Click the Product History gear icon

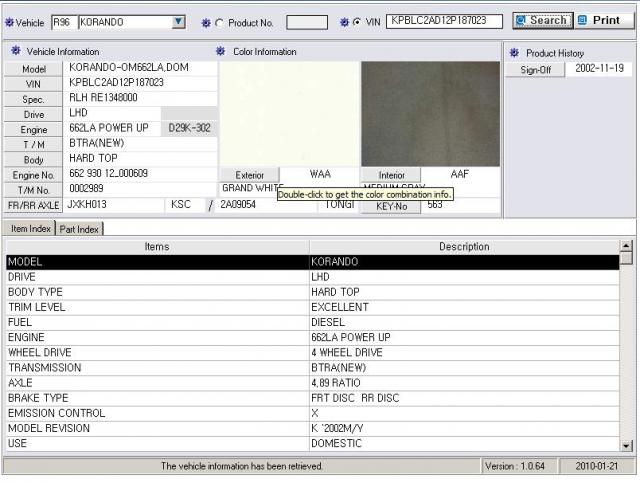[x=514, y=53]
